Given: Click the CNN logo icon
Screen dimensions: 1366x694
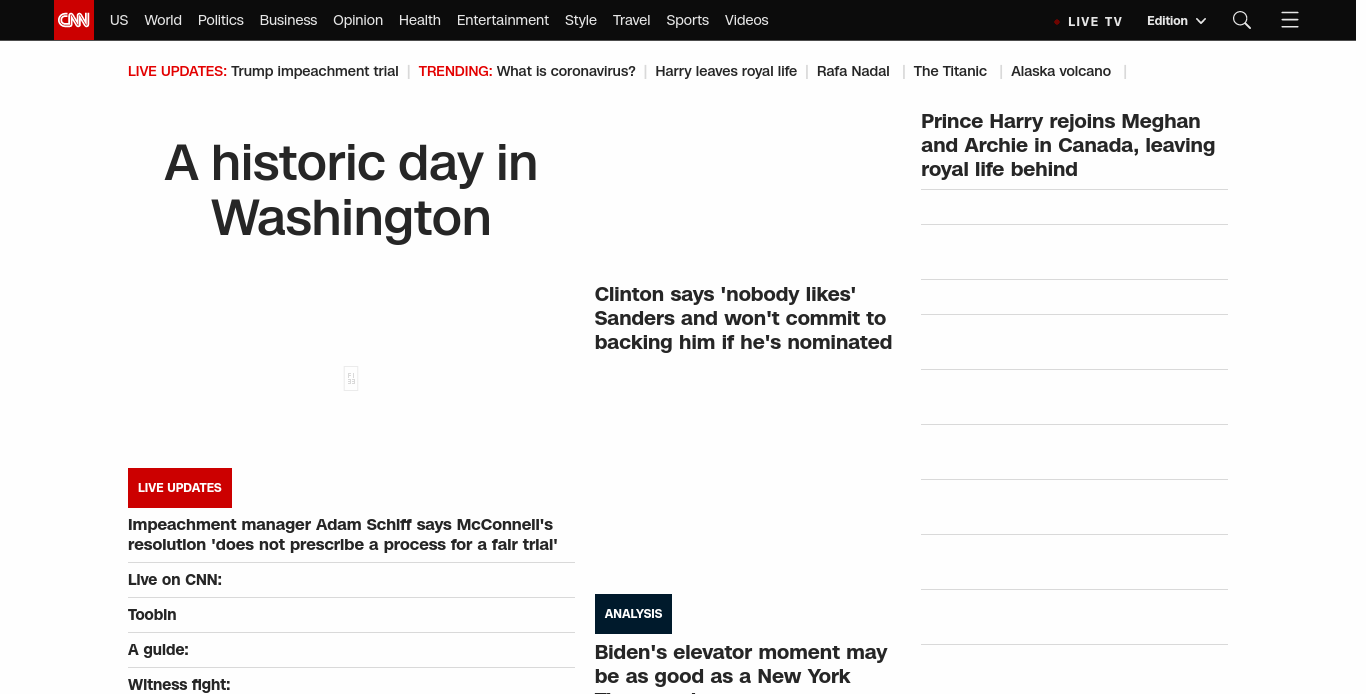Looking at the screenshot, I should [74, 20].
